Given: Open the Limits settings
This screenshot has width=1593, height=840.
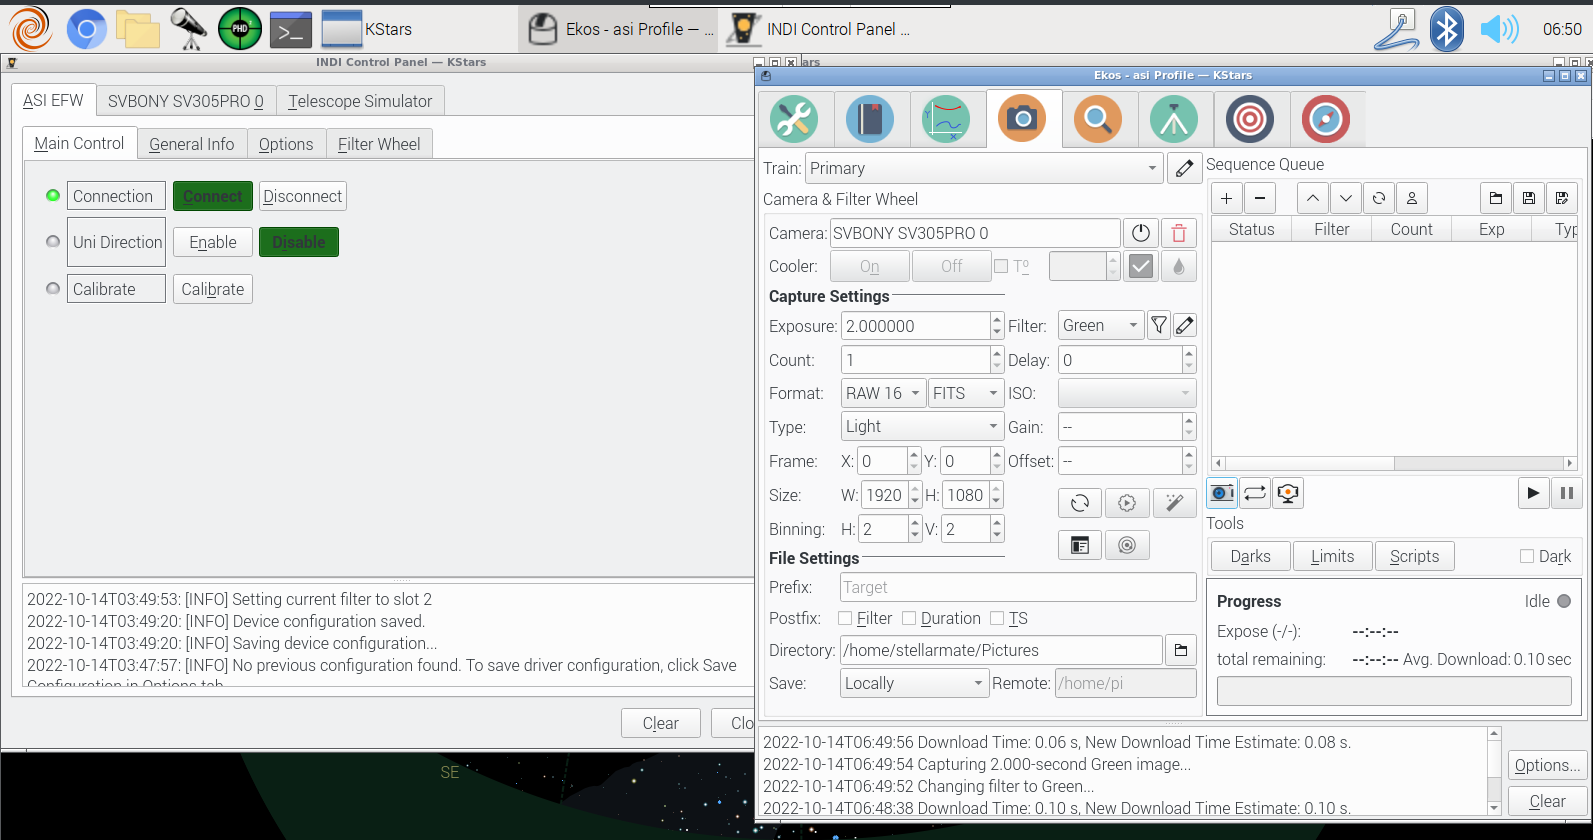Looking at the screenshot, I should [x=1333, y=556].
